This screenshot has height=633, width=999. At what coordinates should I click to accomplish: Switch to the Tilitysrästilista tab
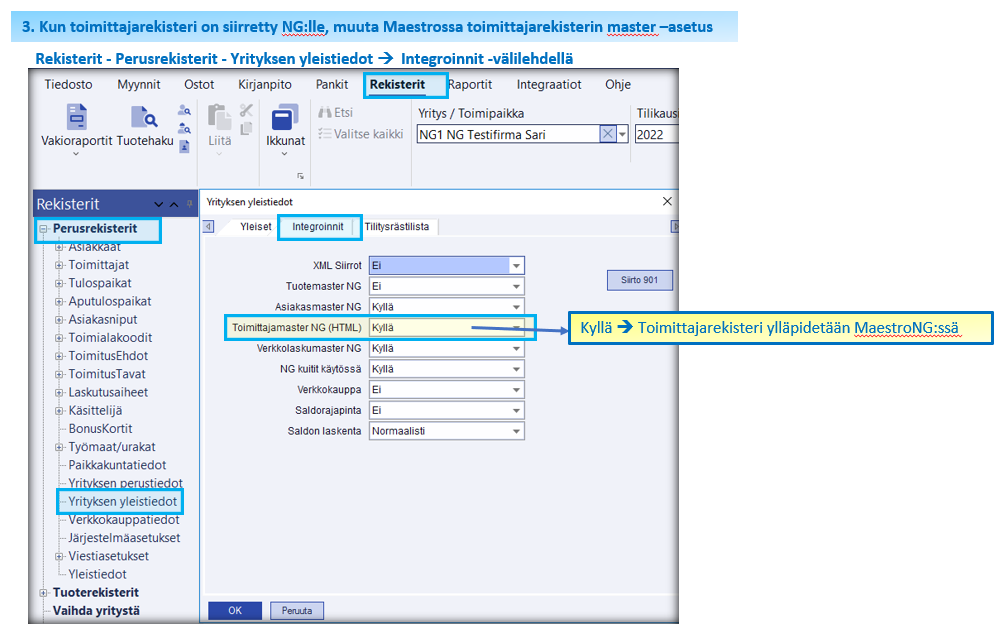[397, 227]
